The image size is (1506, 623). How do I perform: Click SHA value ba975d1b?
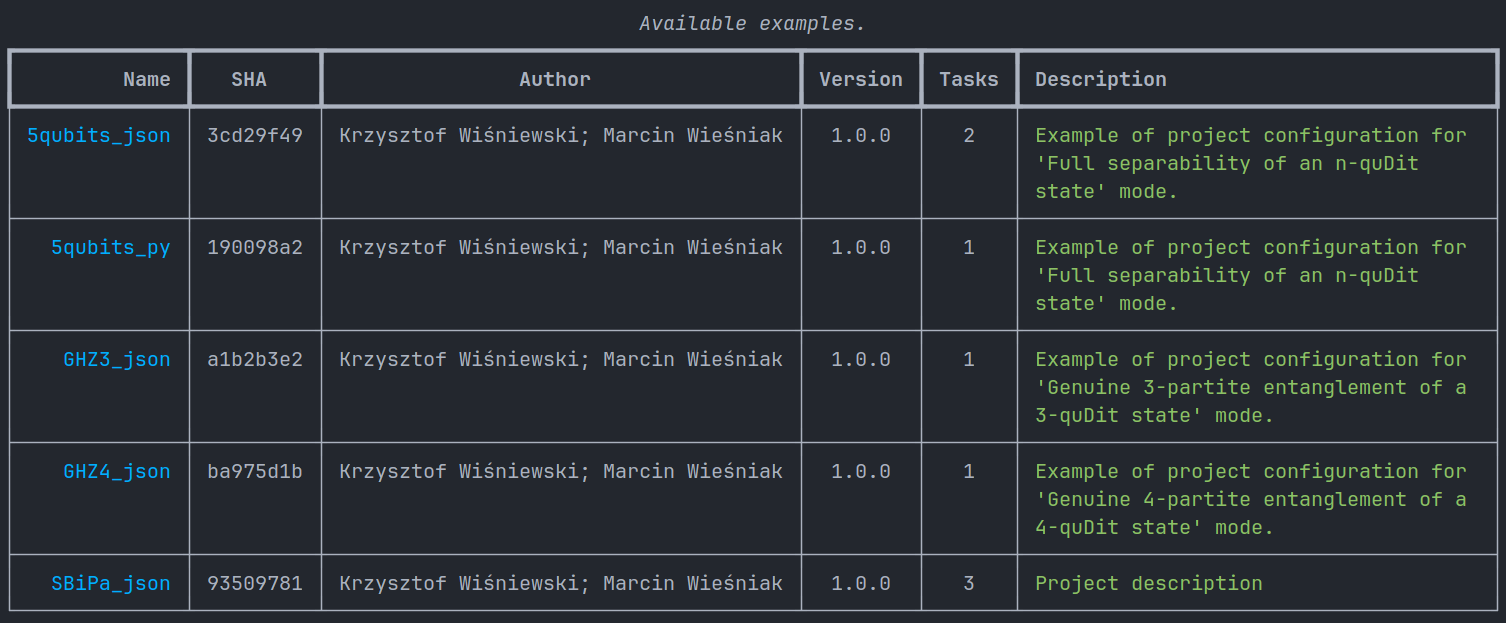pyautogui.click(x=255, y=472)
